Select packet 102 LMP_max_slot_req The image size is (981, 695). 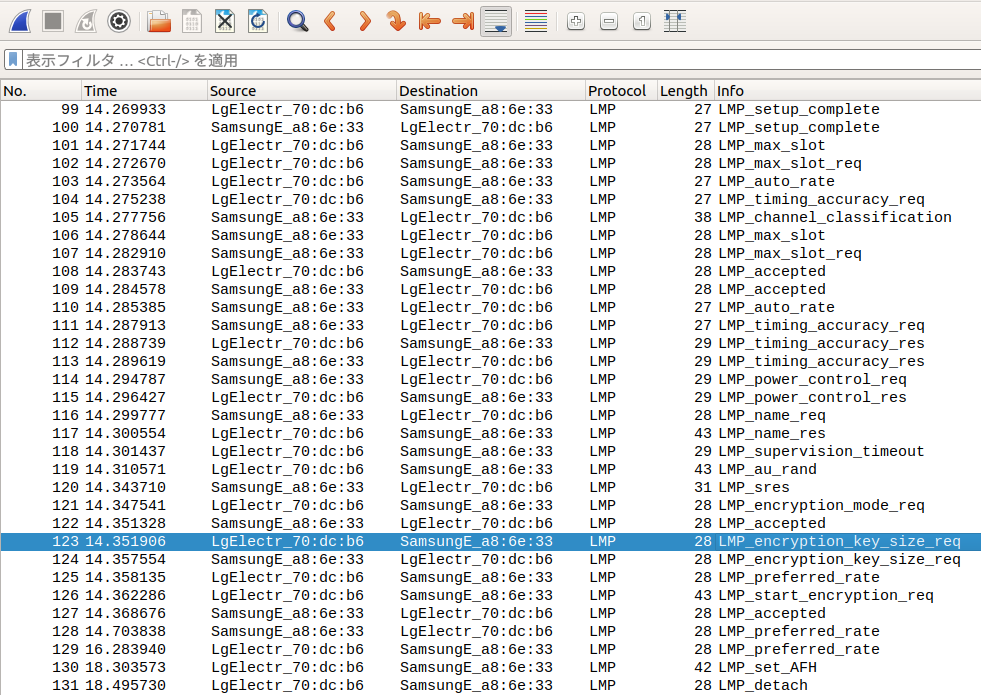tap(490, 163)
